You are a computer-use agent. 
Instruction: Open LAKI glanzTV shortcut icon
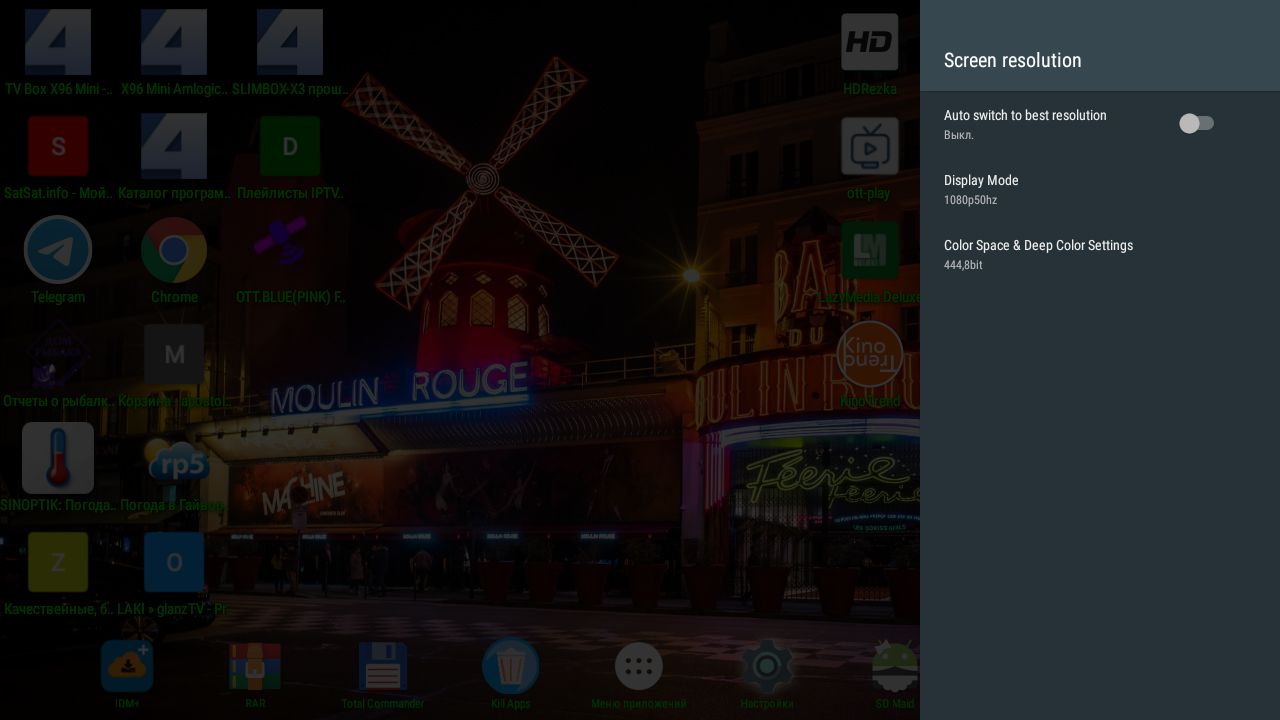tap(174, 562)
